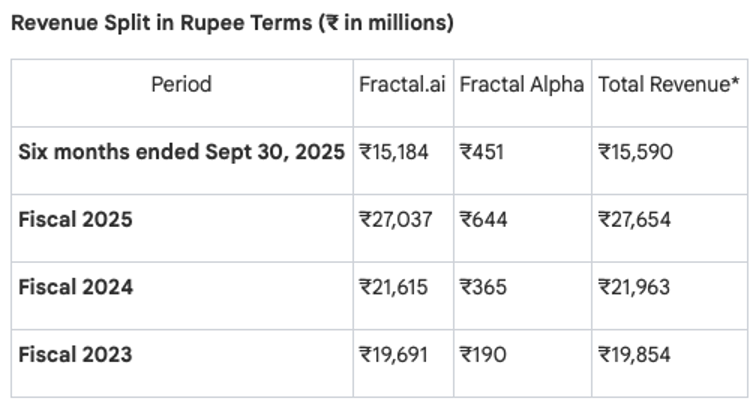Click the ₹21,963 total revenue cell
Image resolution: width=756 pixels, height=404 pixels.
pos(634,287)
